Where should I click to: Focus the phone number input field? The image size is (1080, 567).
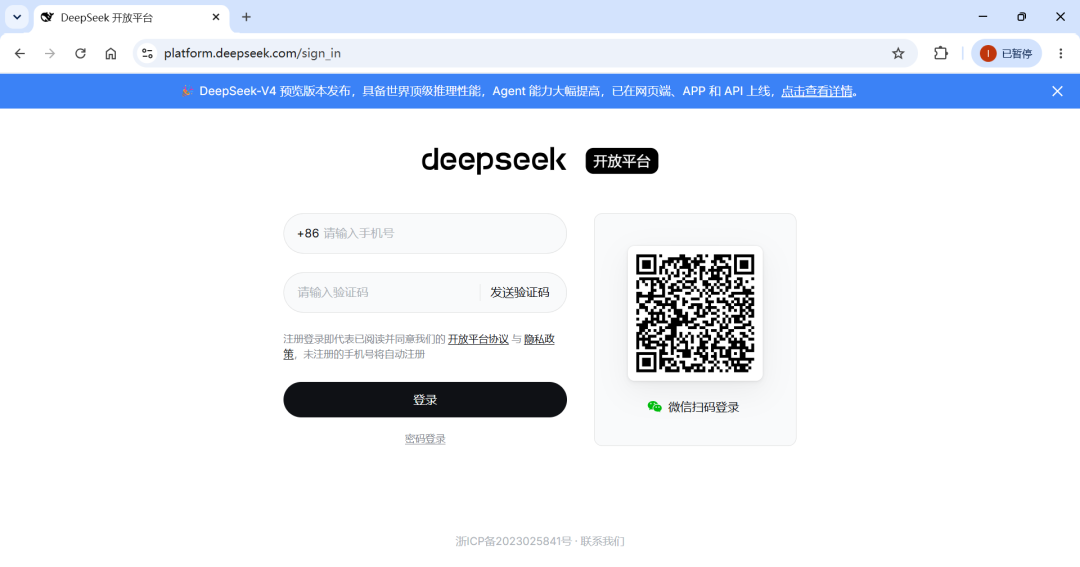click(x=425, y=234)
